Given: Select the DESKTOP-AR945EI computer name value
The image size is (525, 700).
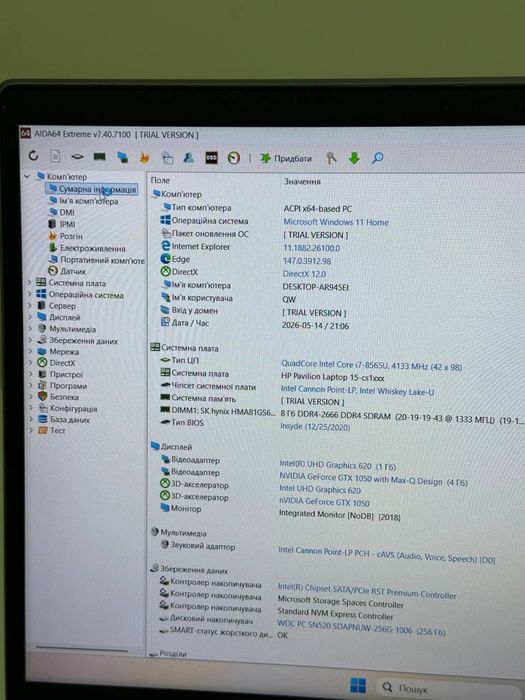Looking at the screenshot, I should pos(315,287).
